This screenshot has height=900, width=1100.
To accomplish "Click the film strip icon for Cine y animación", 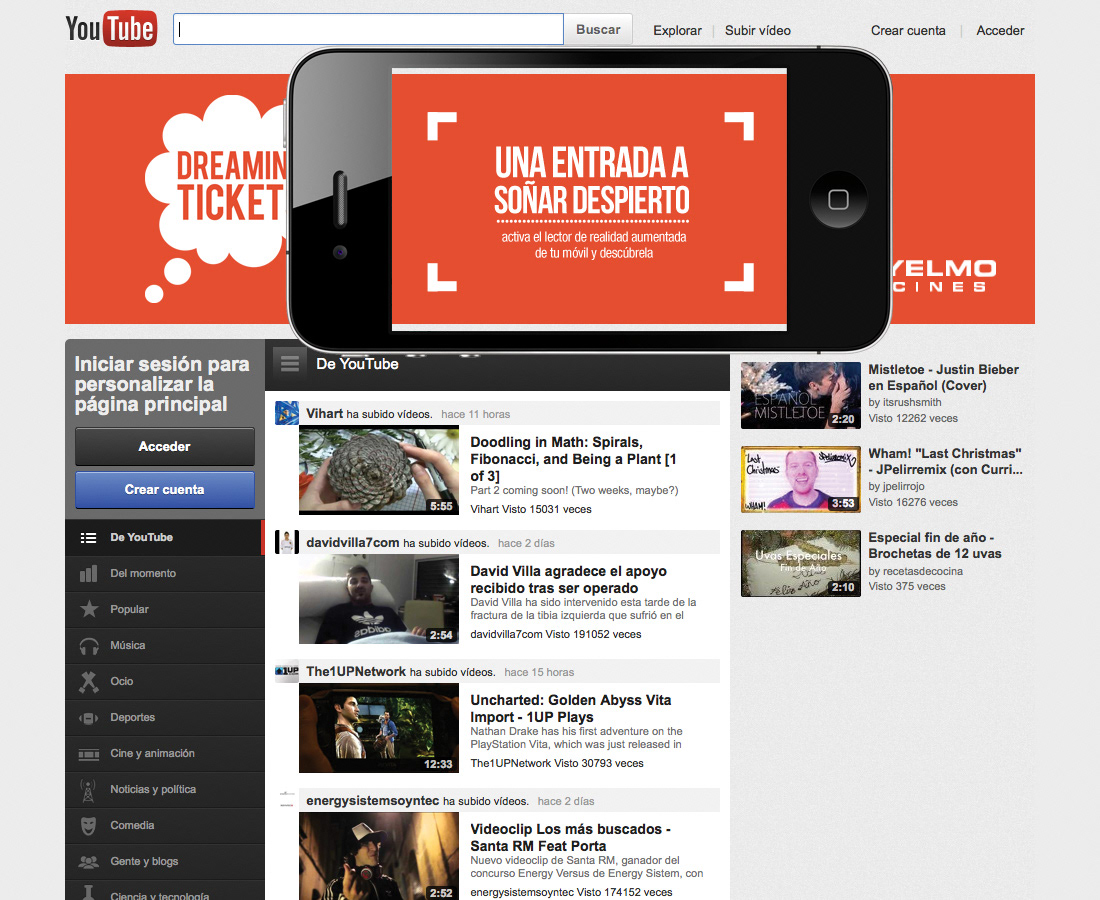I will [89, 754].
